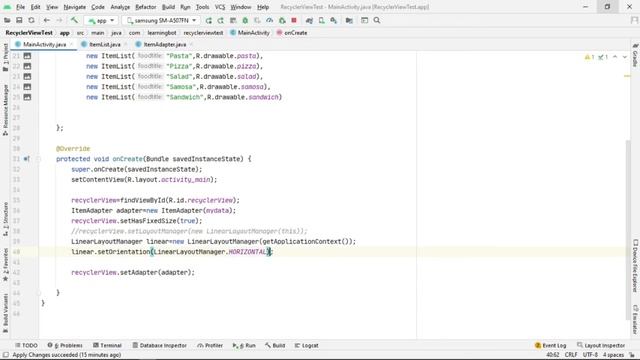This screenshot has height=360, width=640.
Task: Open the Analyze menu
Action: (x=120, y=7)
